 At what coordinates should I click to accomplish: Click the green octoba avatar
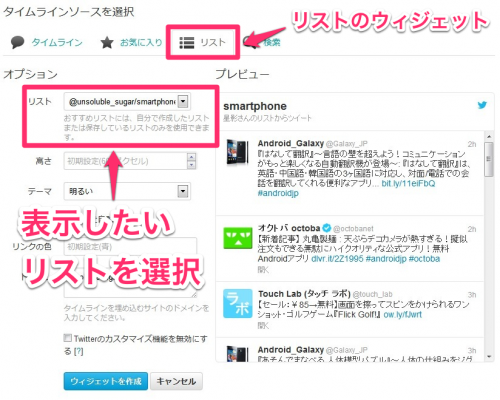(x=238, y=238)
